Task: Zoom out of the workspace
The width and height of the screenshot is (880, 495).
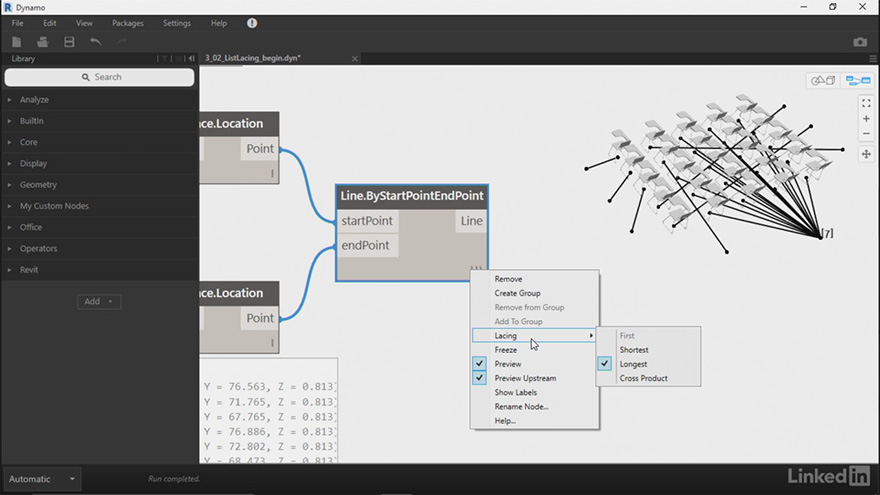Action: 866,134
